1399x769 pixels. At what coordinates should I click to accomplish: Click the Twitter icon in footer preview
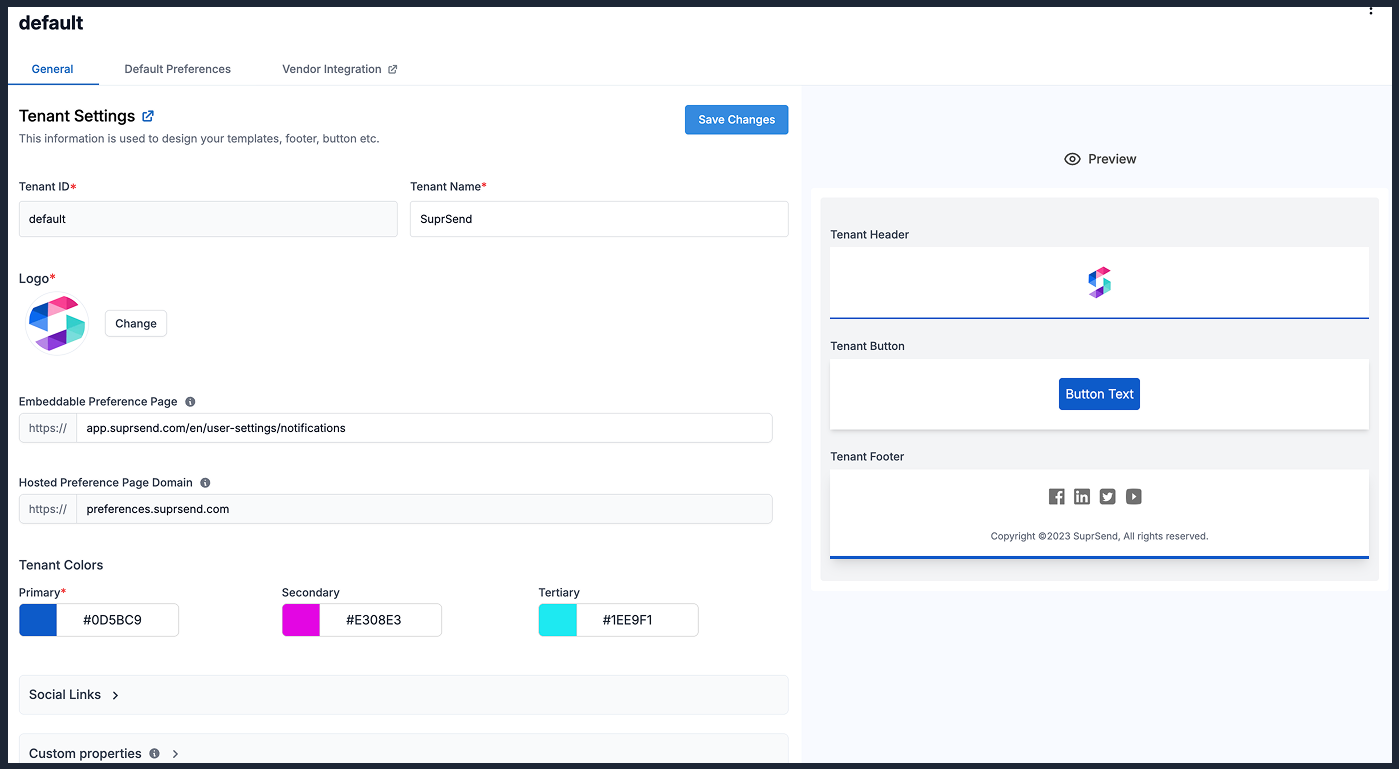(x=1107, y=497)
